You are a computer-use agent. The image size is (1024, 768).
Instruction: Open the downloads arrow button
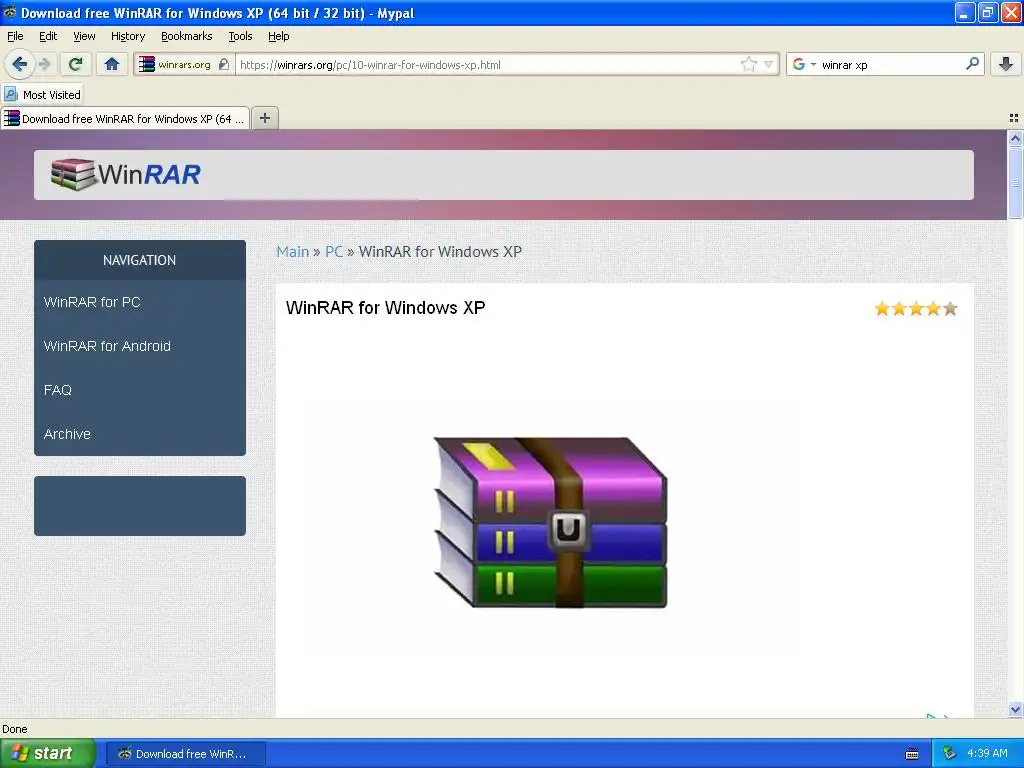1006,64
